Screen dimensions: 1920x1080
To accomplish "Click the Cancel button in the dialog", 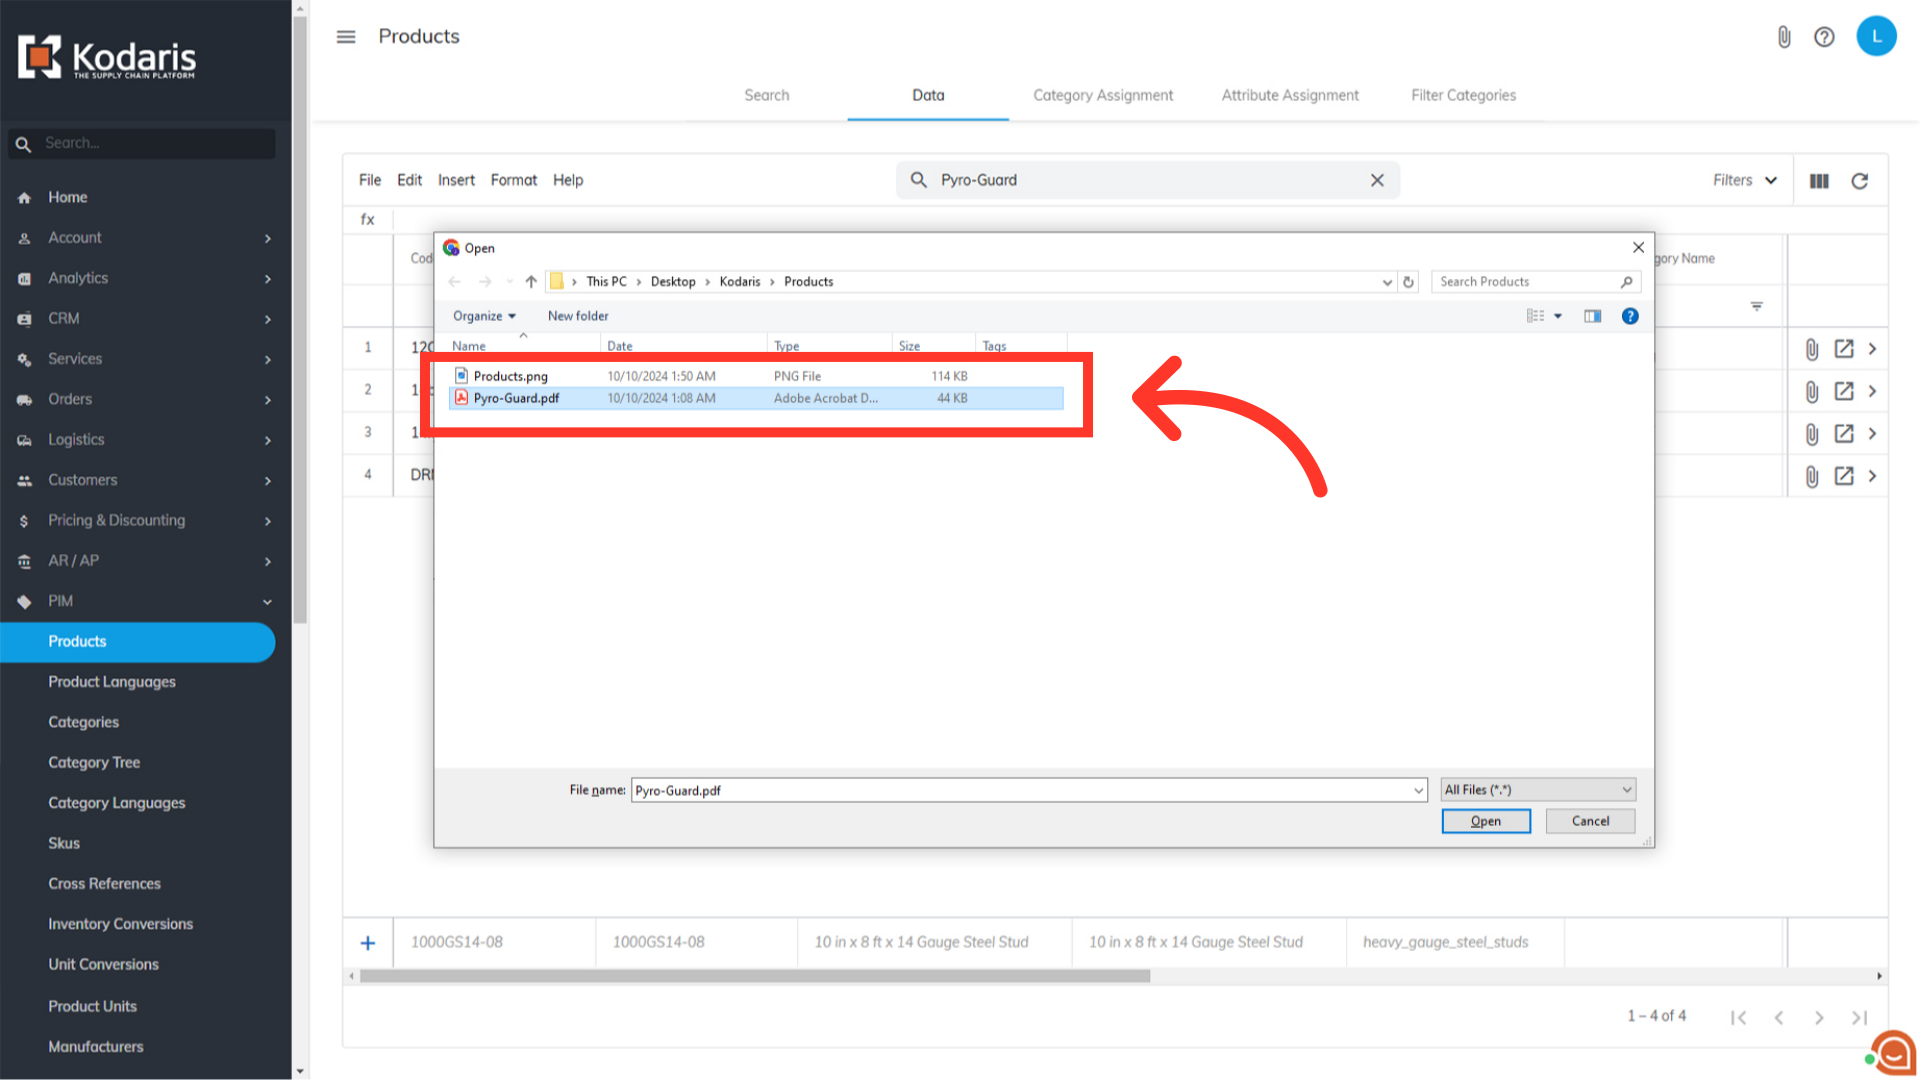I will (1589, 821).
